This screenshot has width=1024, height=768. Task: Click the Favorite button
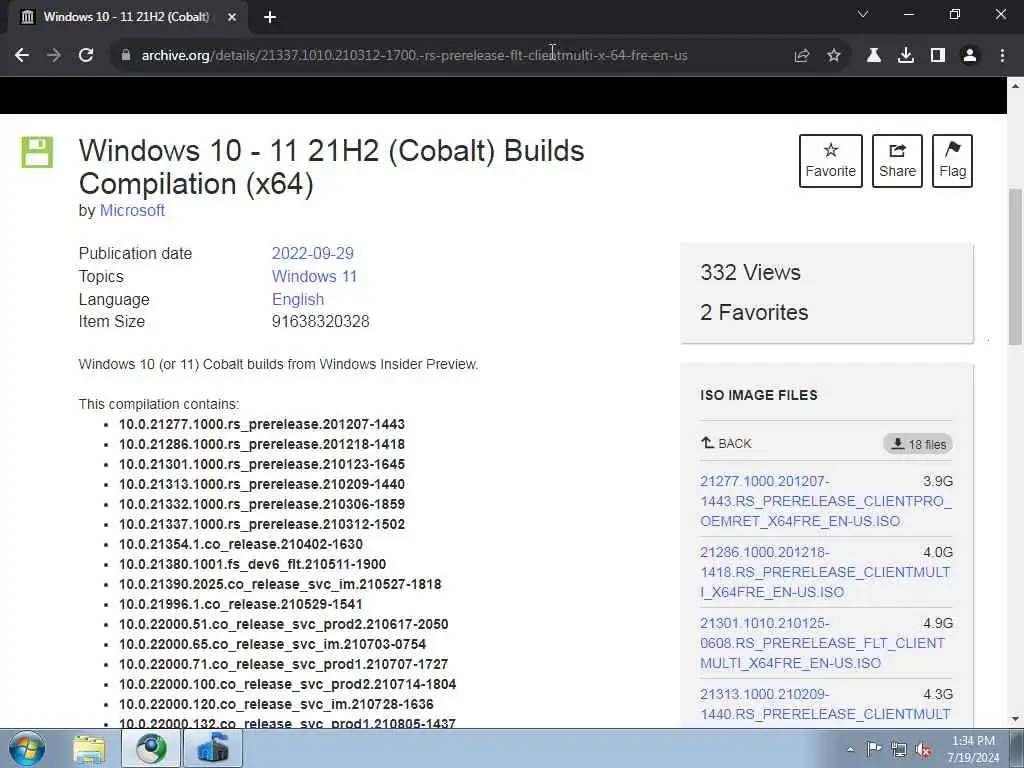coord(831,161)
